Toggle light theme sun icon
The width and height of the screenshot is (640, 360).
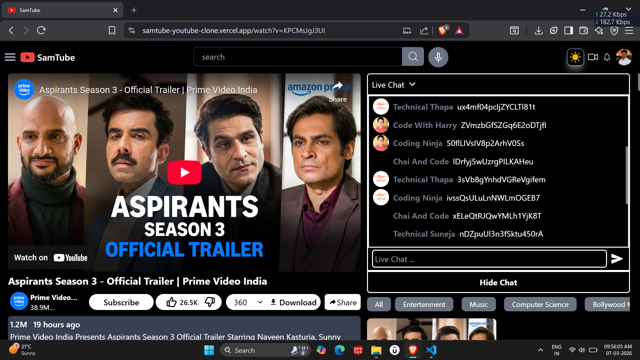tap(575, 57)
